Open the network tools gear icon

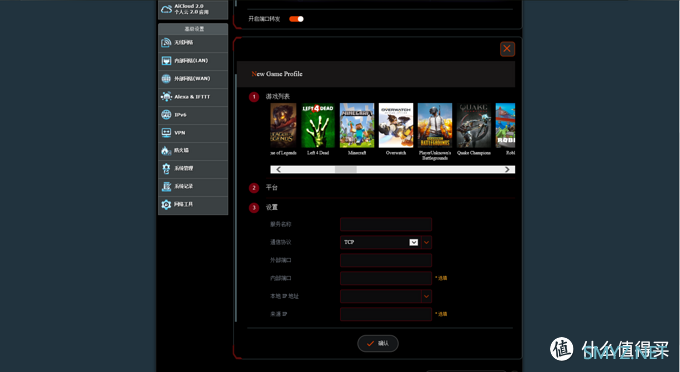(166, 204)
